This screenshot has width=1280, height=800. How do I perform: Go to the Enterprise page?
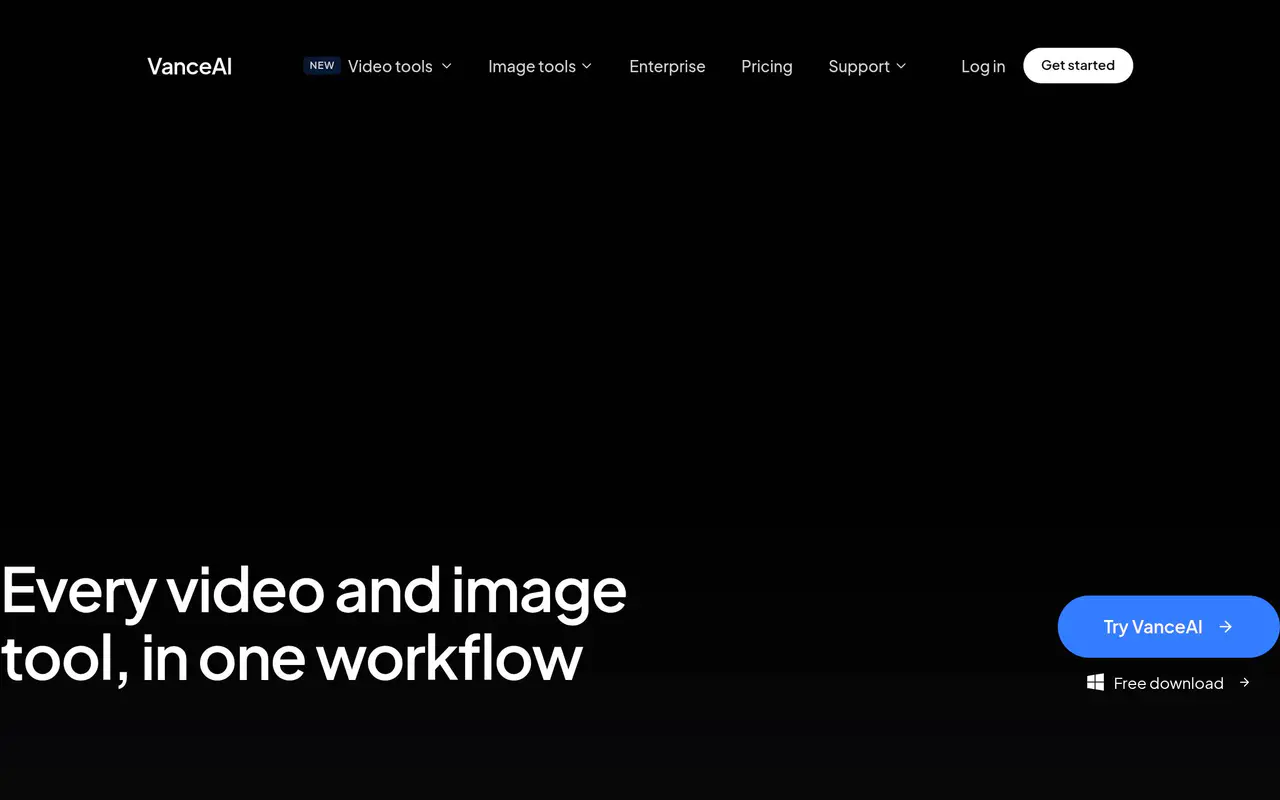[x=667, y=67]
